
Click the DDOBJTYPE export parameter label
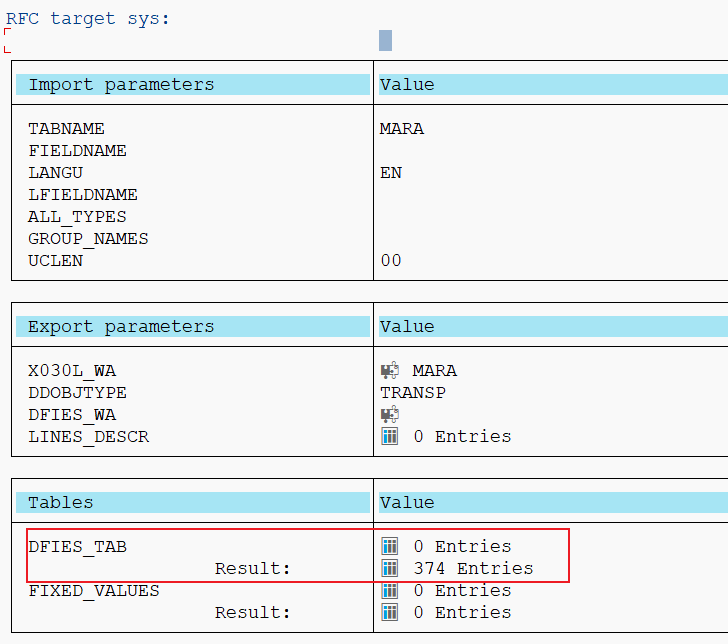(77, 392)
